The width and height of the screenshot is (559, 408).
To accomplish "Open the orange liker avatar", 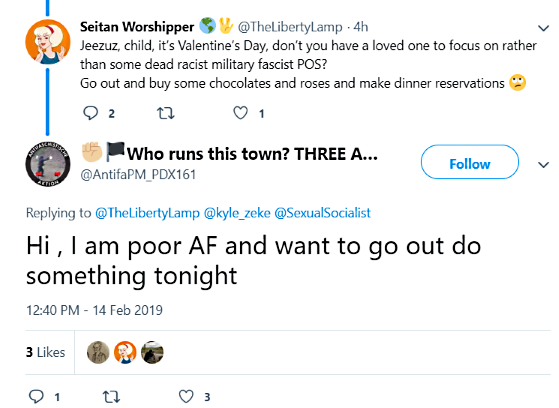I will 125,352.
